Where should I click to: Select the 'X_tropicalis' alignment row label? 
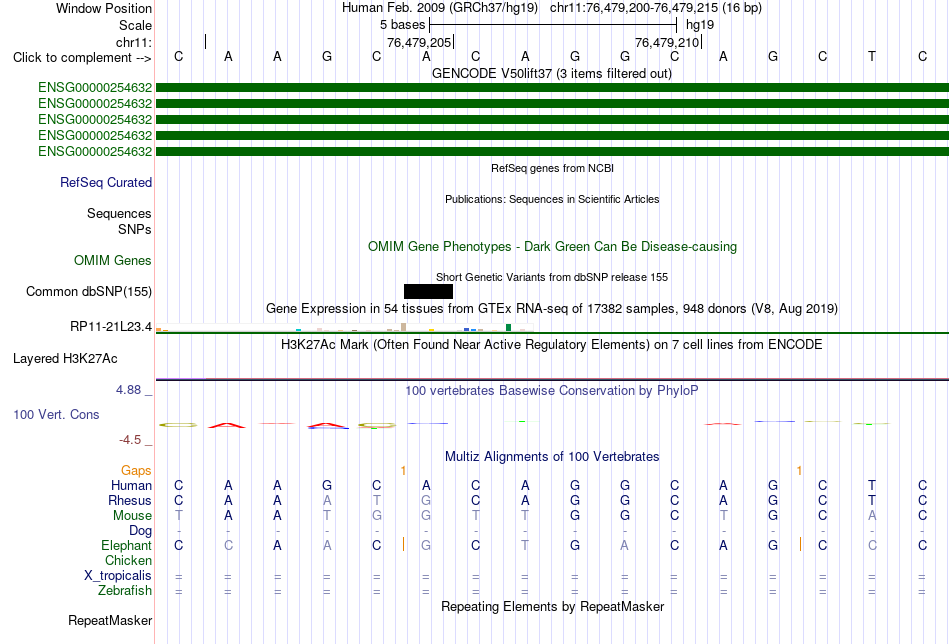click(118, 576)
